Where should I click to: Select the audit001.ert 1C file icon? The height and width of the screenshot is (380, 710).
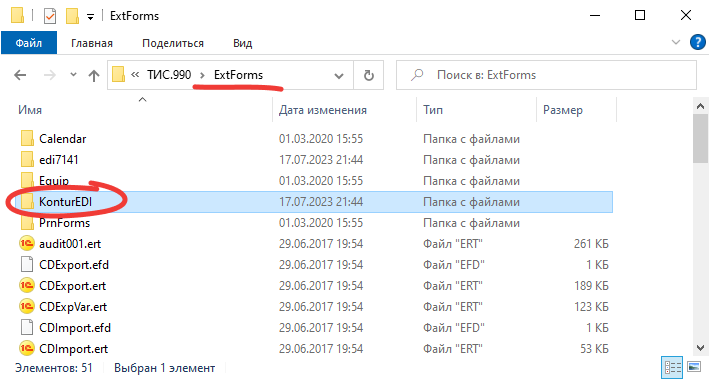(27, 244)
